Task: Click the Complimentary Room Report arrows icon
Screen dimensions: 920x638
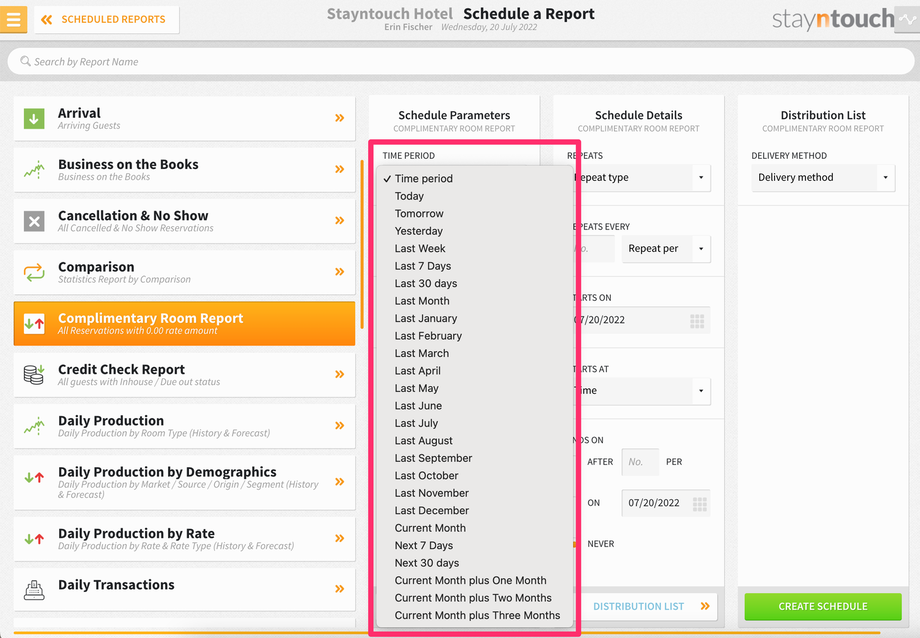Action: 34,323
